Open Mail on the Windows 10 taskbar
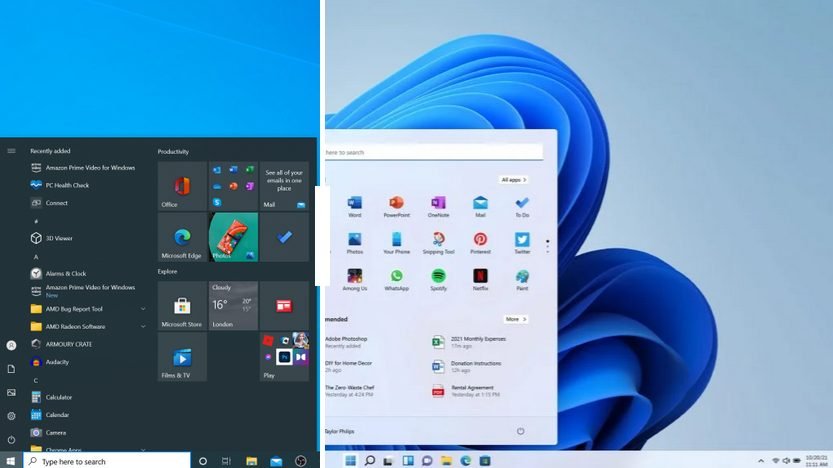The height and width of the screenshot is (468, 833). (x=276, y=461)
